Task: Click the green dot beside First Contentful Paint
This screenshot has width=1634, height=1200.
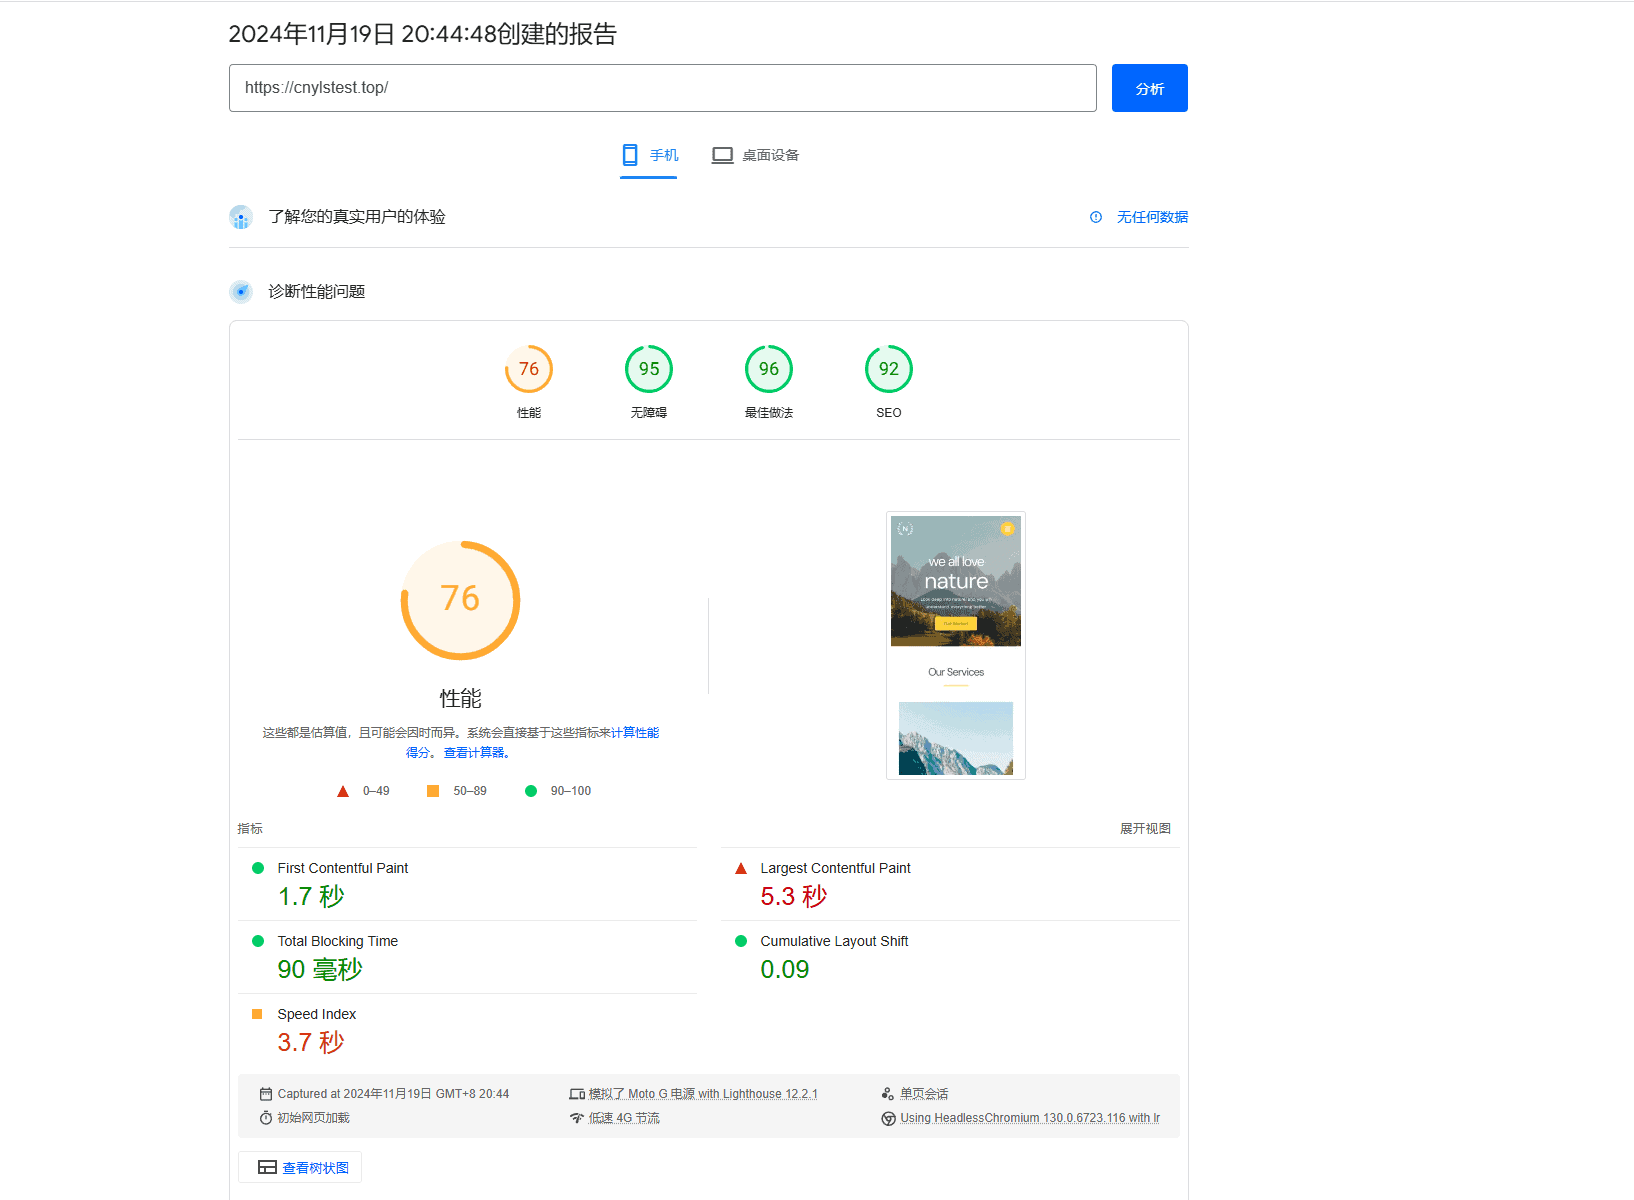Action: tap(258, 868)
